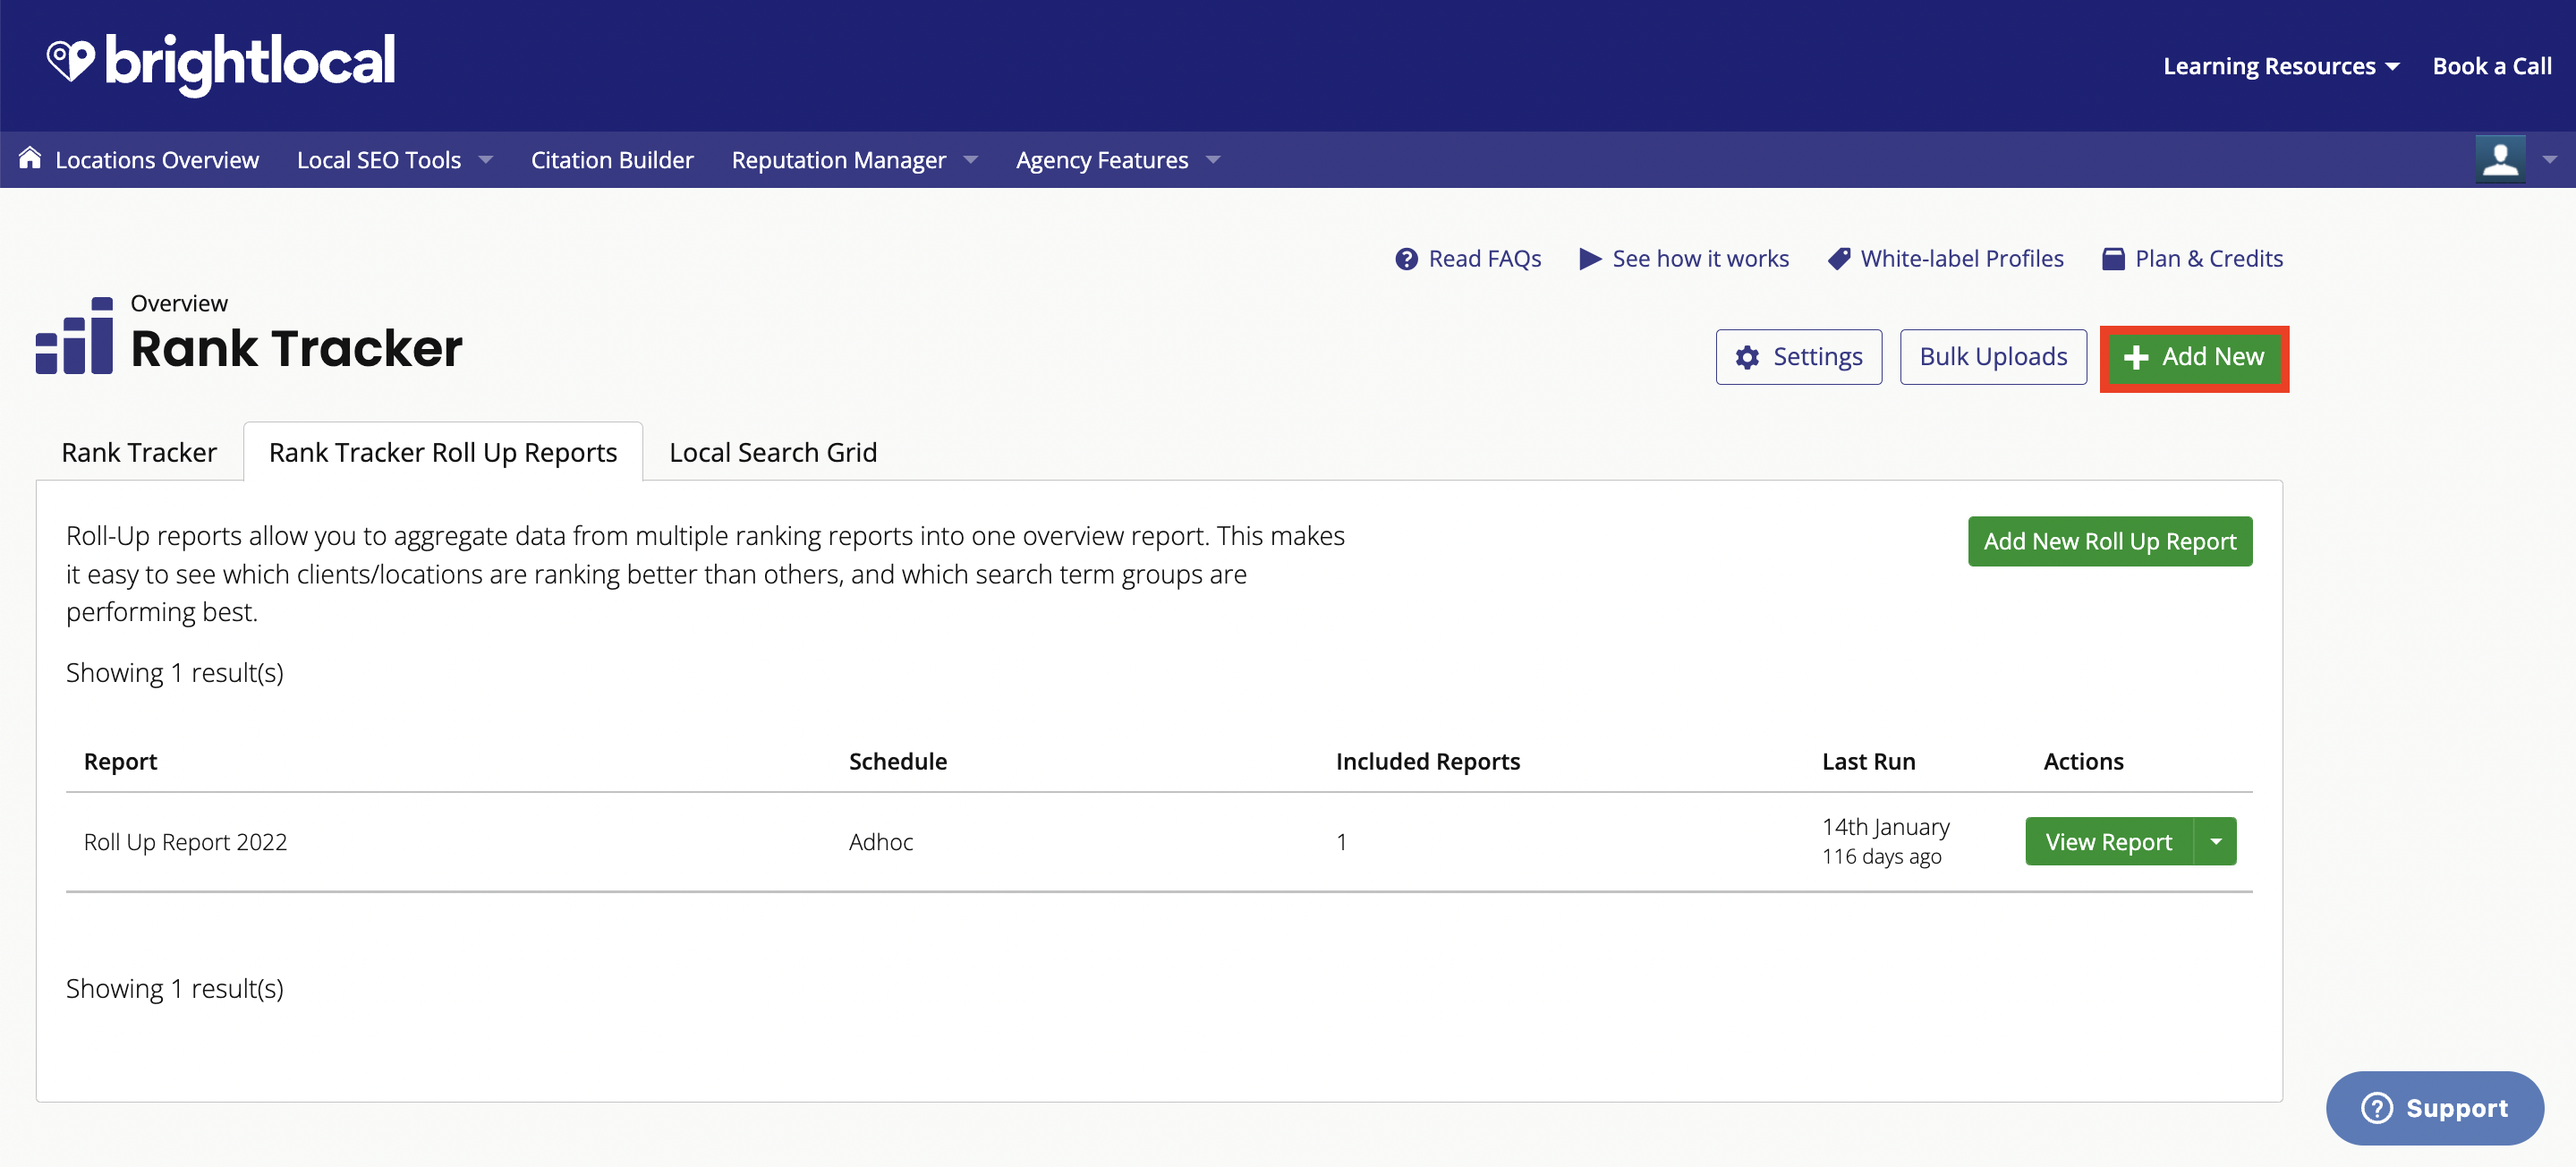
Task: Click the Report column header
Action: (x=120, y=762)
